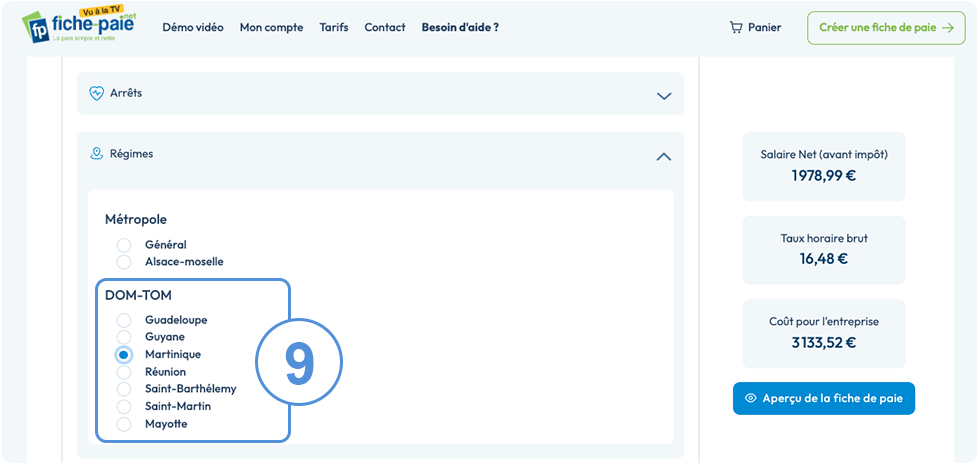The image size is (980, 466).
Task: Click the Martinique label text
Action: (173, 354)
